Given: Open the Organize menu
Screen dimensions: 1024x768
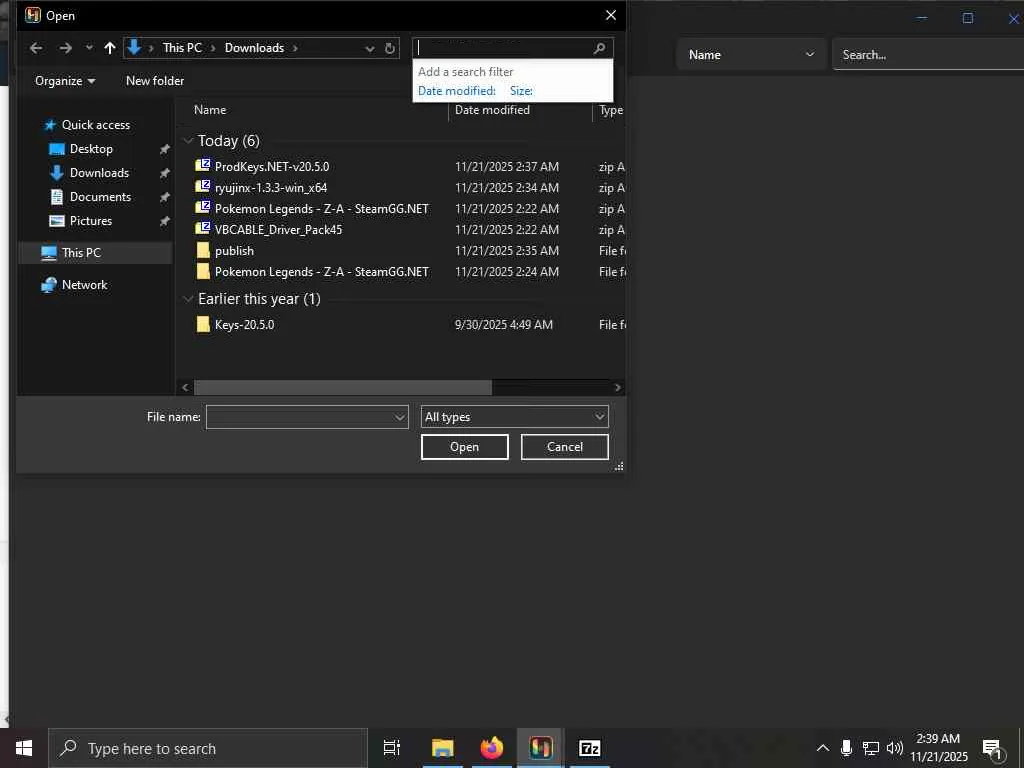Looking at the screenshot, I should click(65, 81).
